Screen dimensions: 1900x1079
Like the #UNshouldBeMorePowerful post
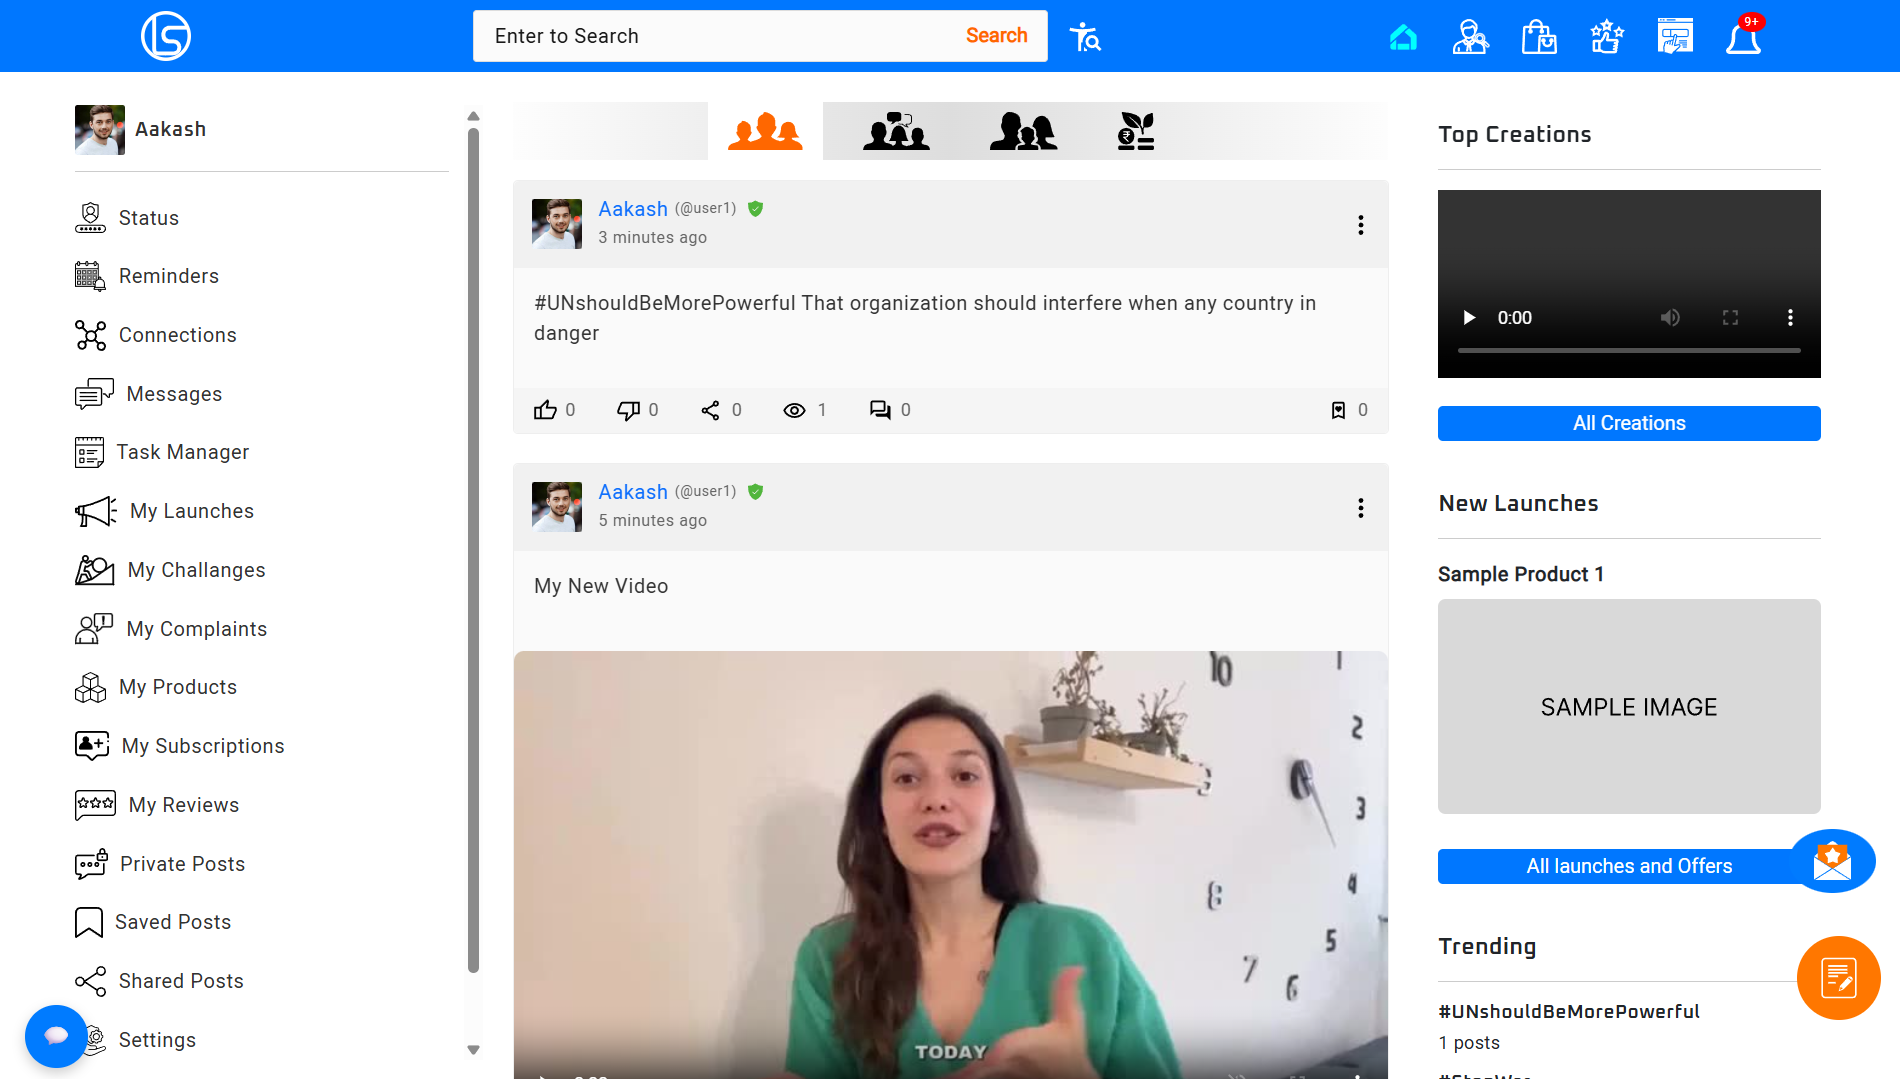[x=545, y=410]
